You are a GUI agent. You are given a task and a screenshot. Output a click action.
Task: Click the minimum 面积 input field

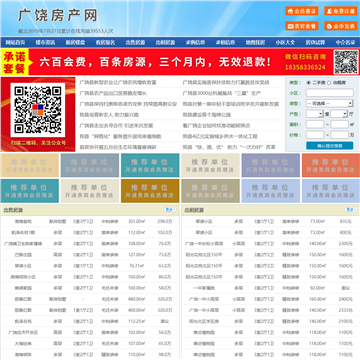(315, 125)
